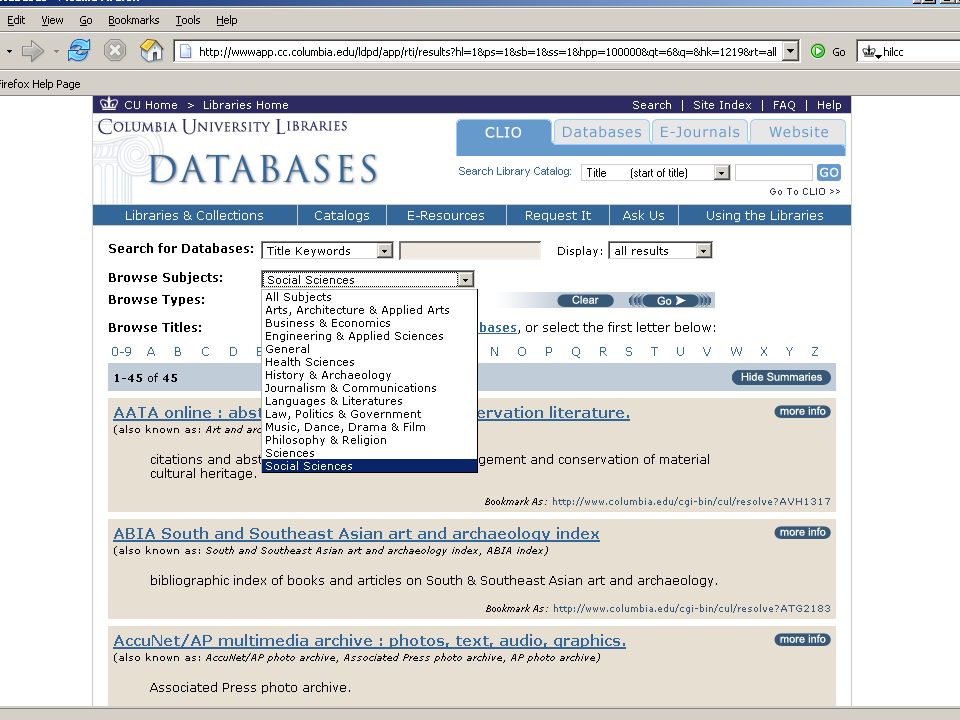This screenshot has width=960, height=720.
Task: Select Engineering & Applied Sciences option
Action: click(369, 336)
